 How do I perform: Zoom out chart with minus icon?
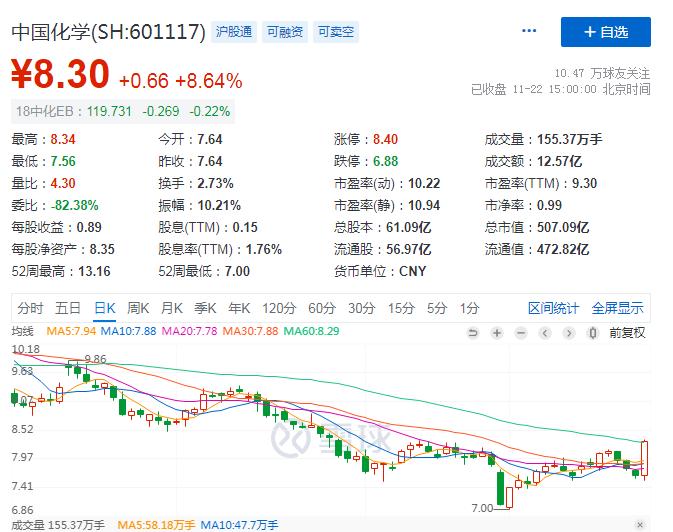pos(521,333)
